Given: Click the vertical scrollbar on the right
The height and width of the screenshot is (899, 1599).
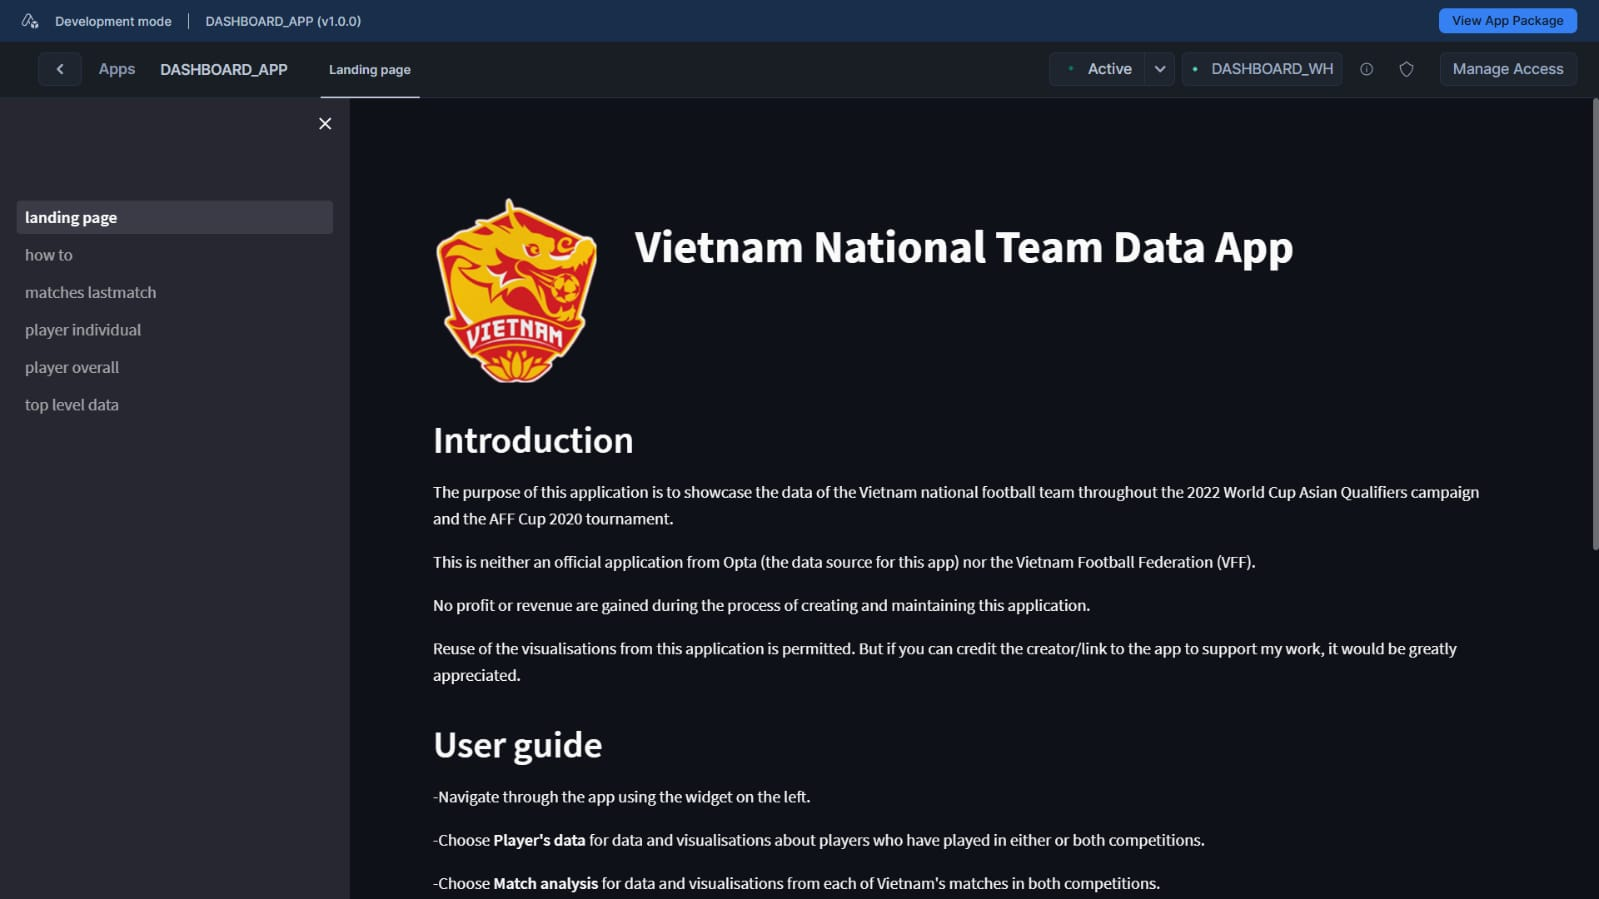Looking at the screenshot, I should tap(1594, 325).
